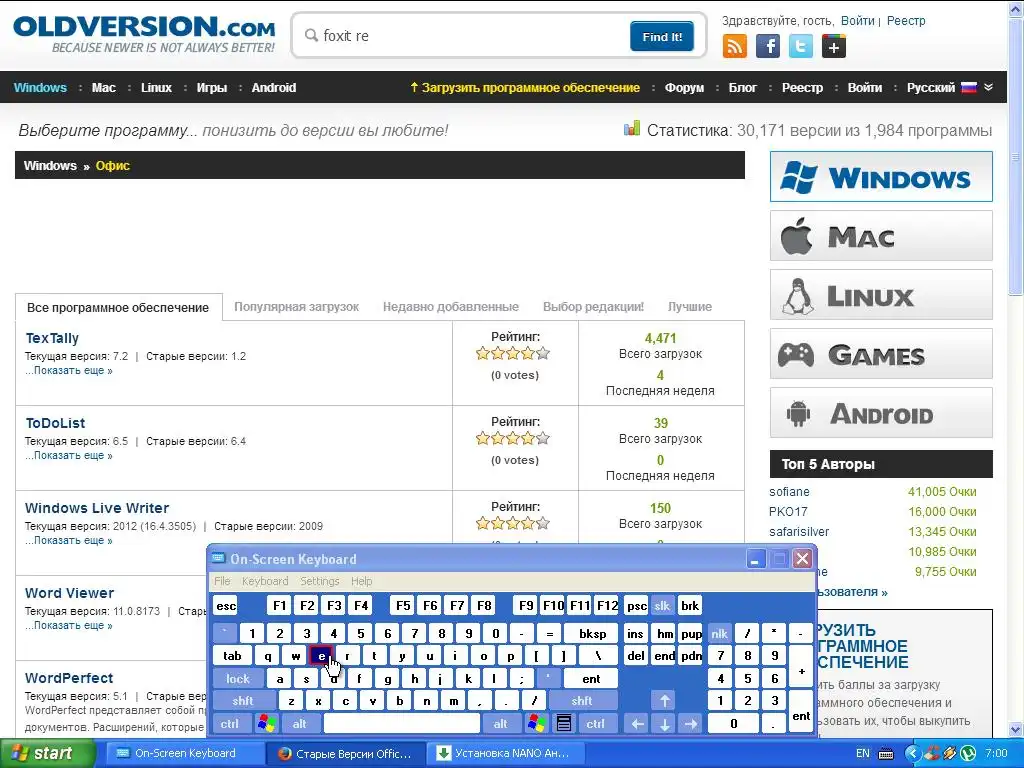Open the Facebook icon in header
1024x768 pixels.
pyautogui.click(x=768, y=46)
